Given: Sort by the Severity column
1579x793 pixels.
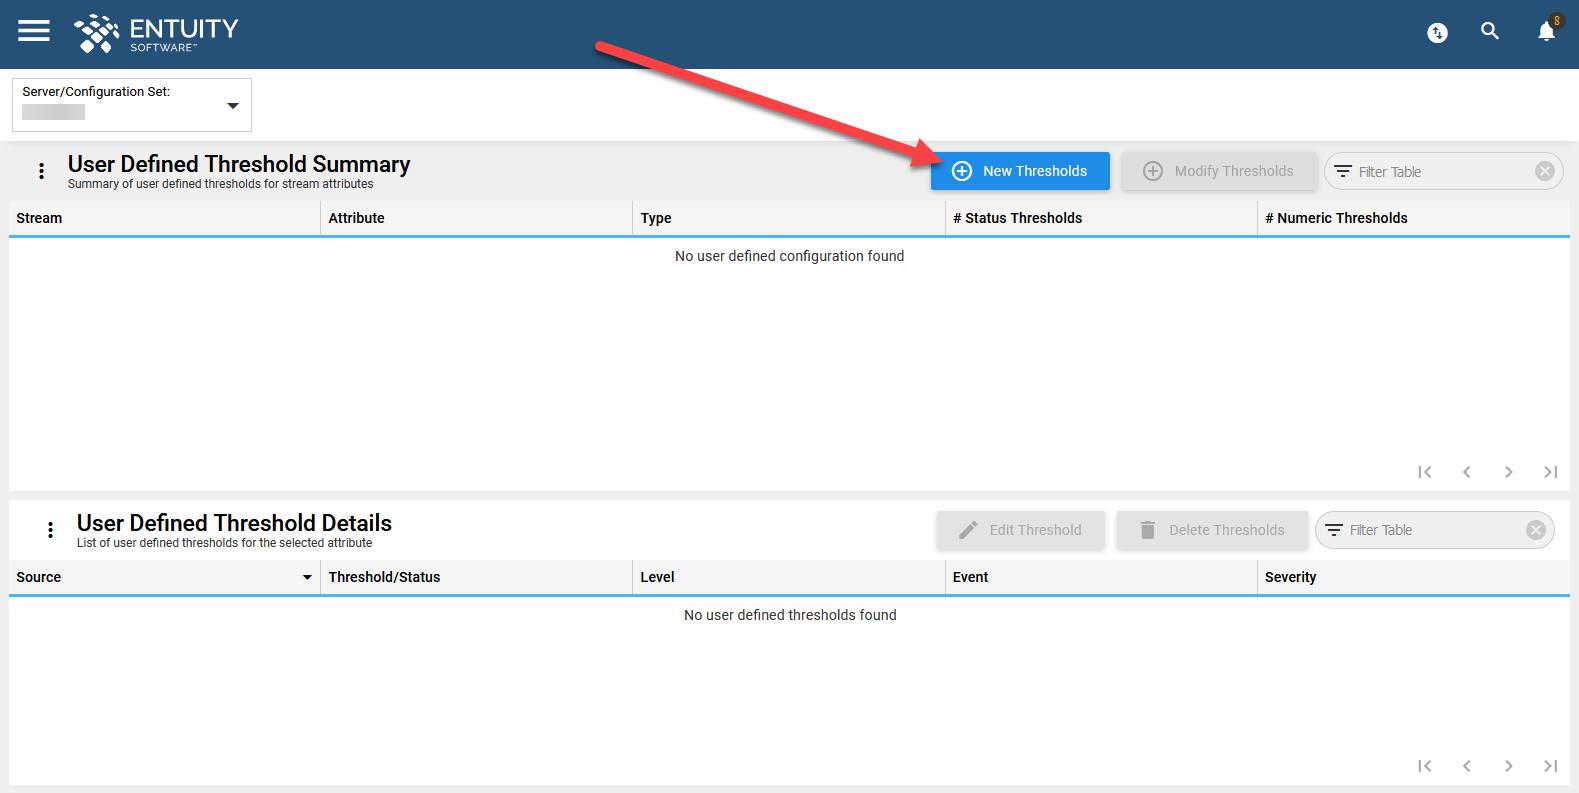Looking at the screenshot, I should (1413, 577).
